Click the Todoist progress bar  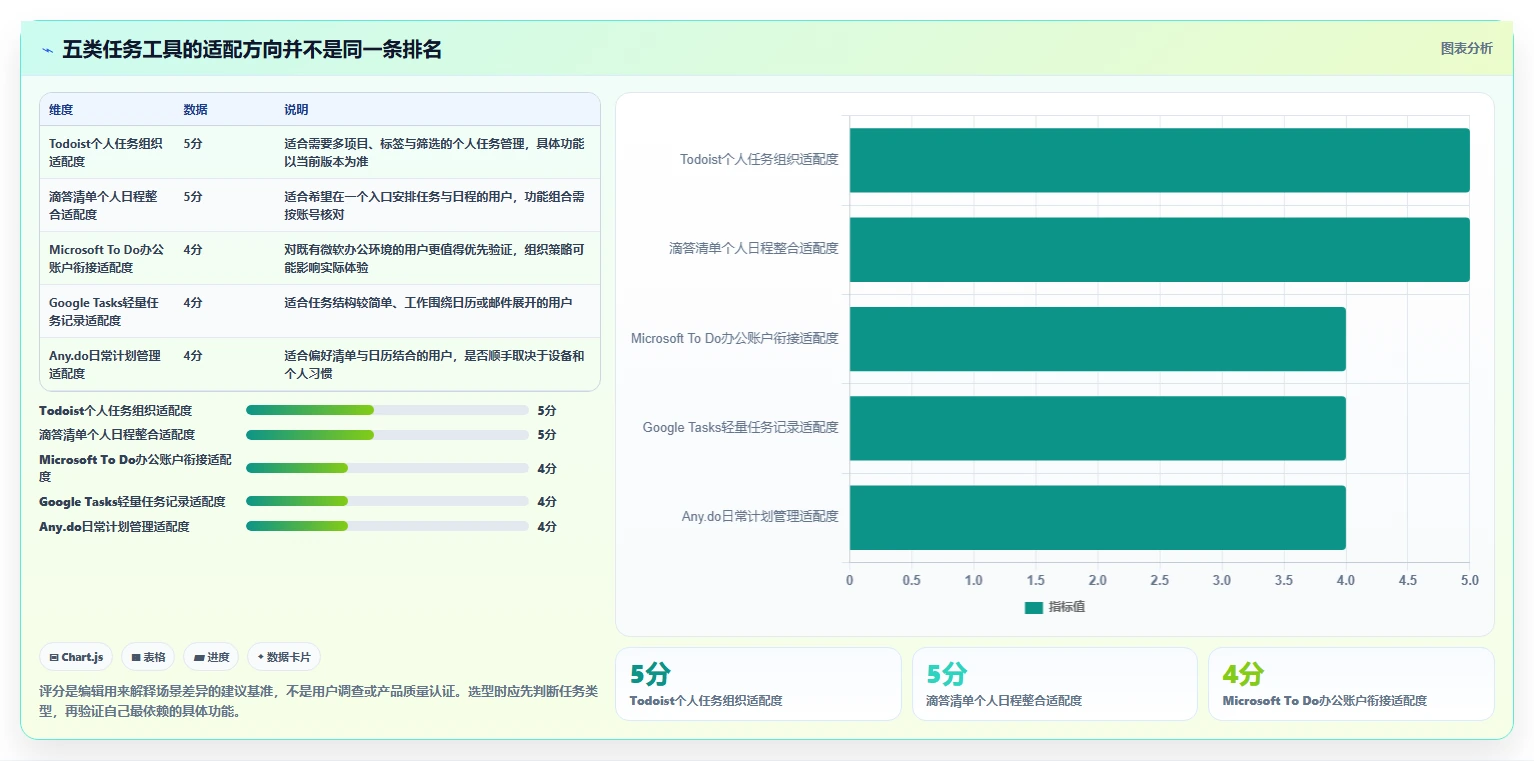387,410
